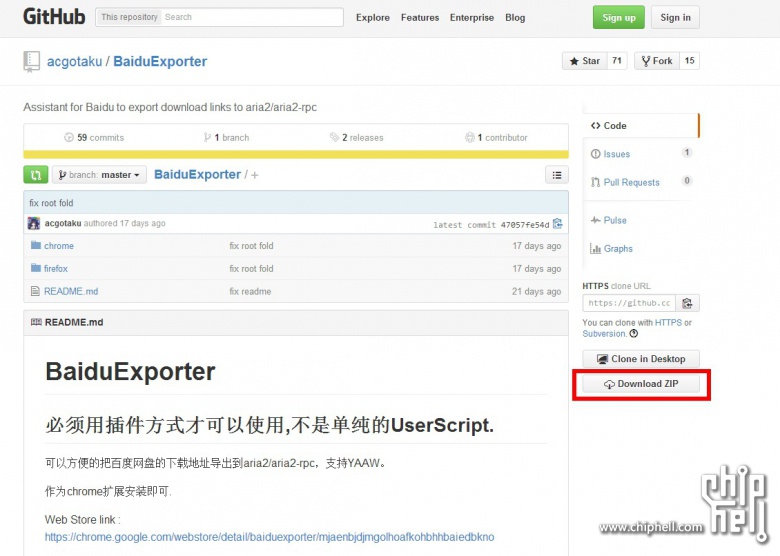Choose the Subversion clone option link
The width and height of the screenshot is (780, 556).
604,334
